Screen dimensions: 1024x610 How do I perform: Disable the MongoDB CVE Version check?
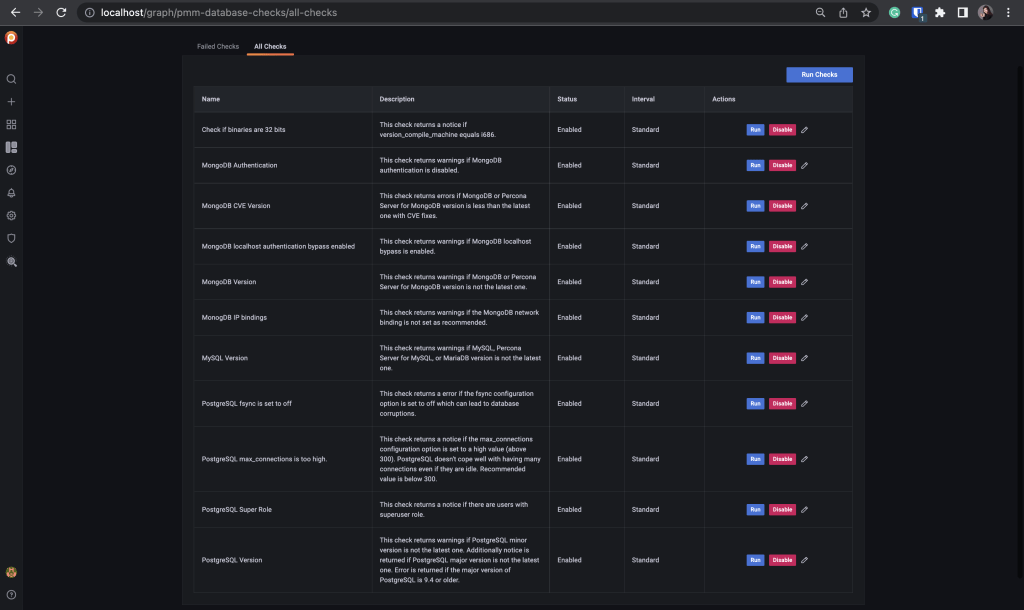click(782, 206)
